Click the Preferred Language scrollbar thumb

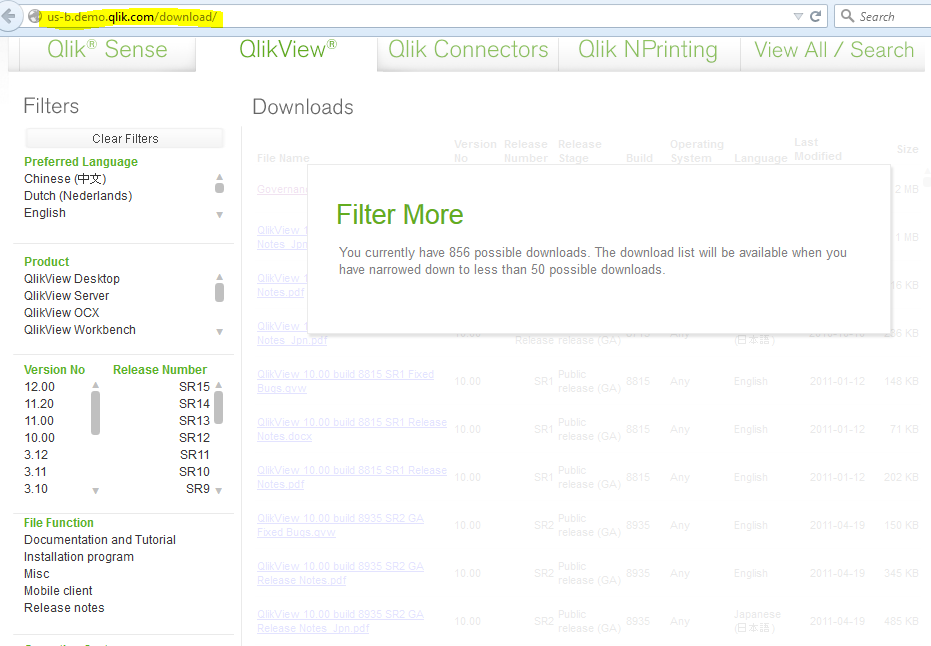coord(219,188)
